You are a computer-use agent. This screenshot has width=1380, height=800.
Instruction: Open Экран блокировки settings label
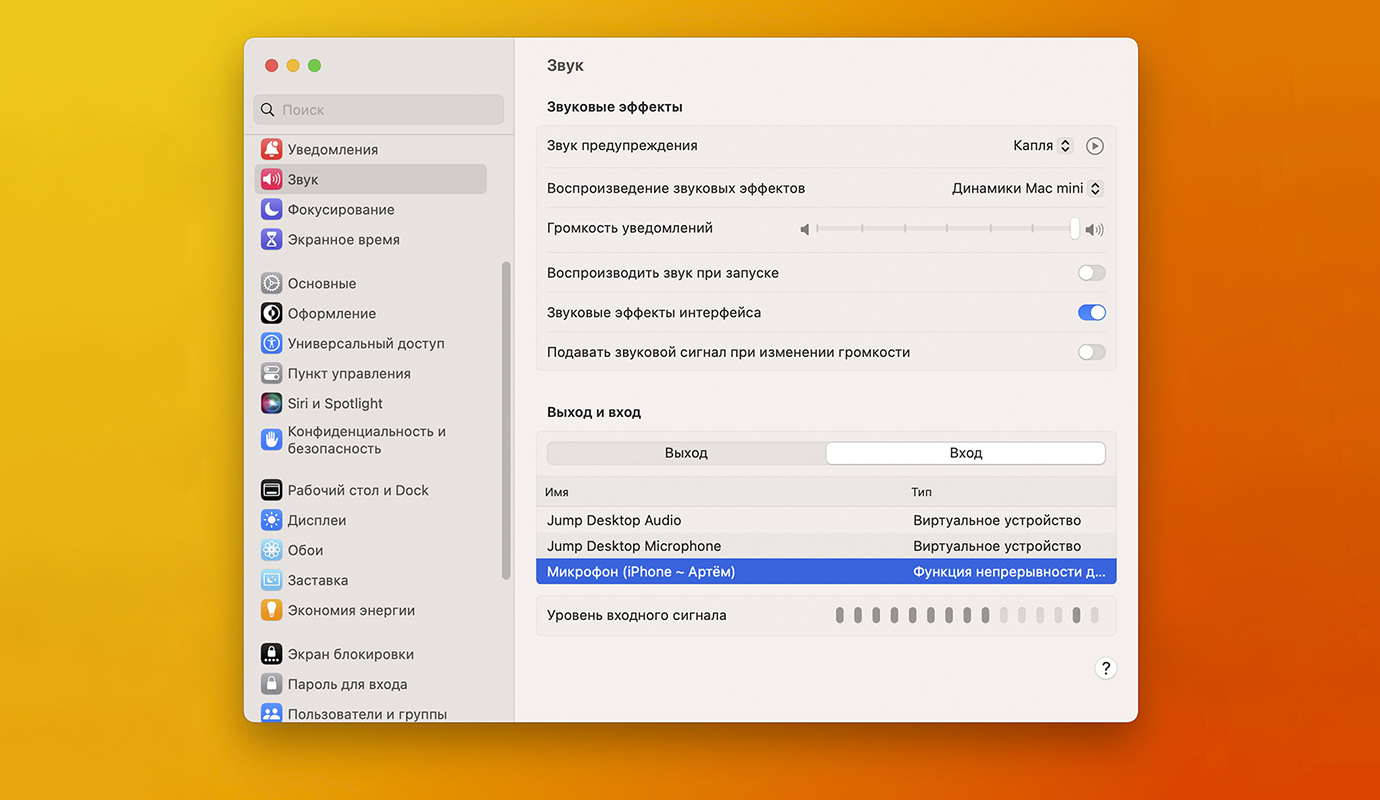point(351,654)
